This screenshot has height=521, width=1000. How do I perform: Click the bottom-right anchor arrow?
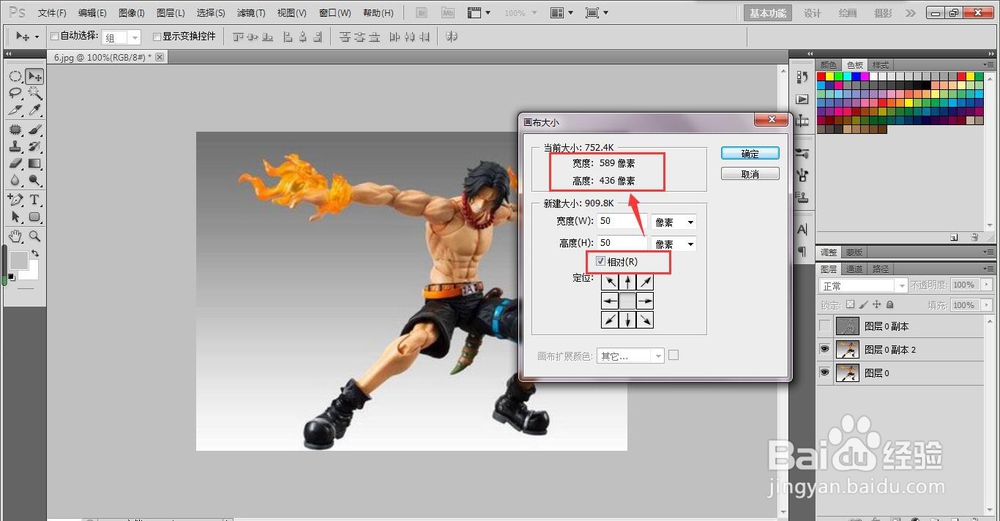645,319
